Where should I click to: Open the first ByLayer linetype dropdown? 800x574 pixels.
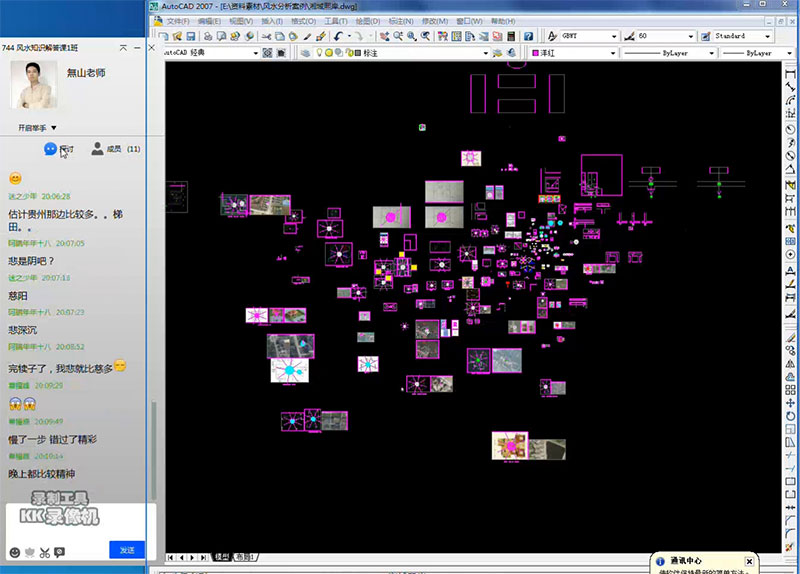tap(712, 53)
